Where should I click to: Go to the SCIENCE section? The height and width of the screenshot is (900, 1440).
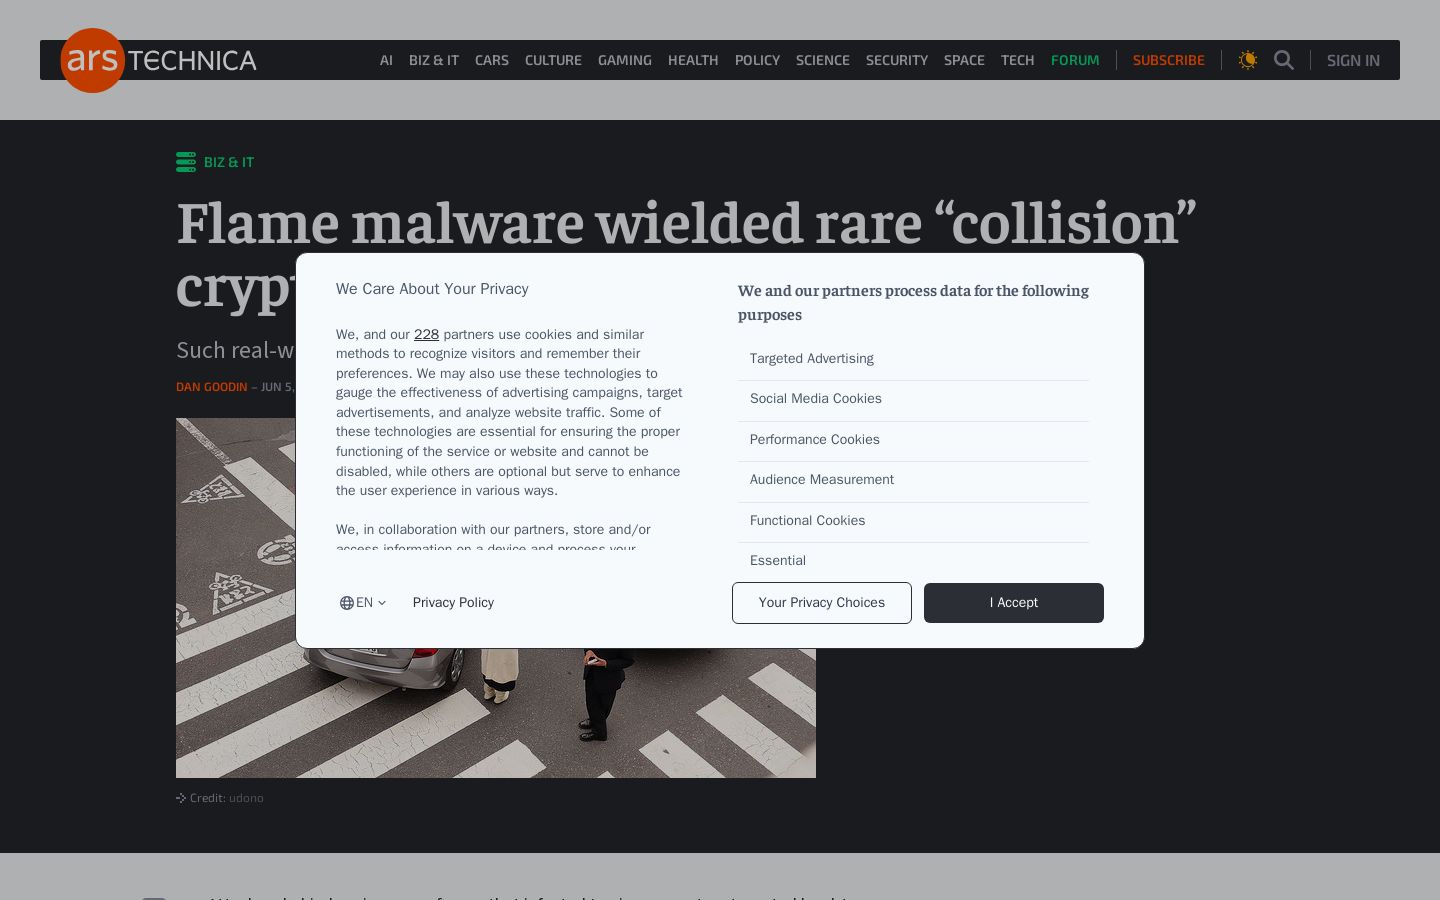(x=823, y=60)
